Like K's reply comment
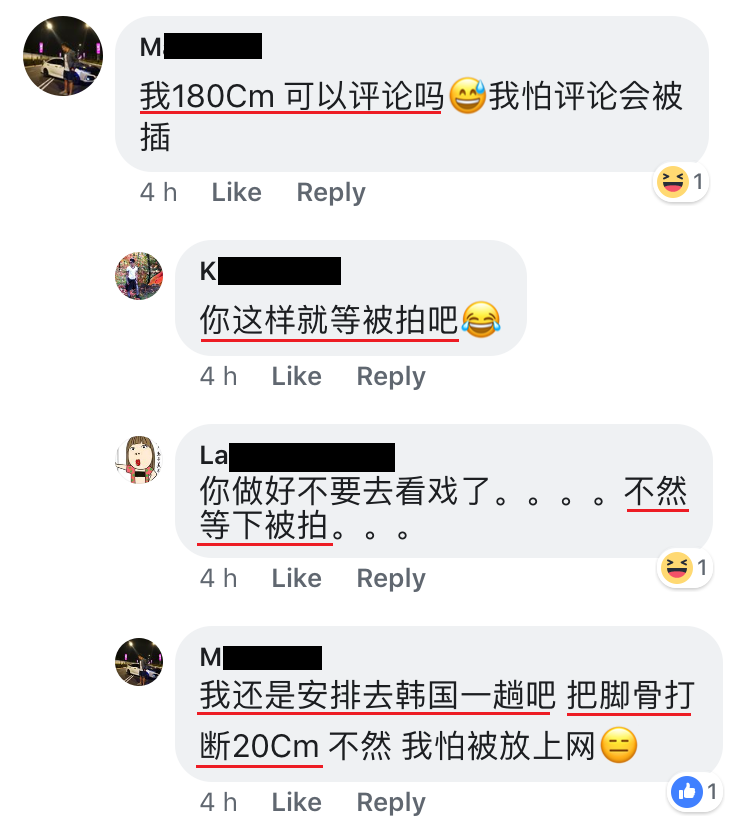 (x=296, y=376)
